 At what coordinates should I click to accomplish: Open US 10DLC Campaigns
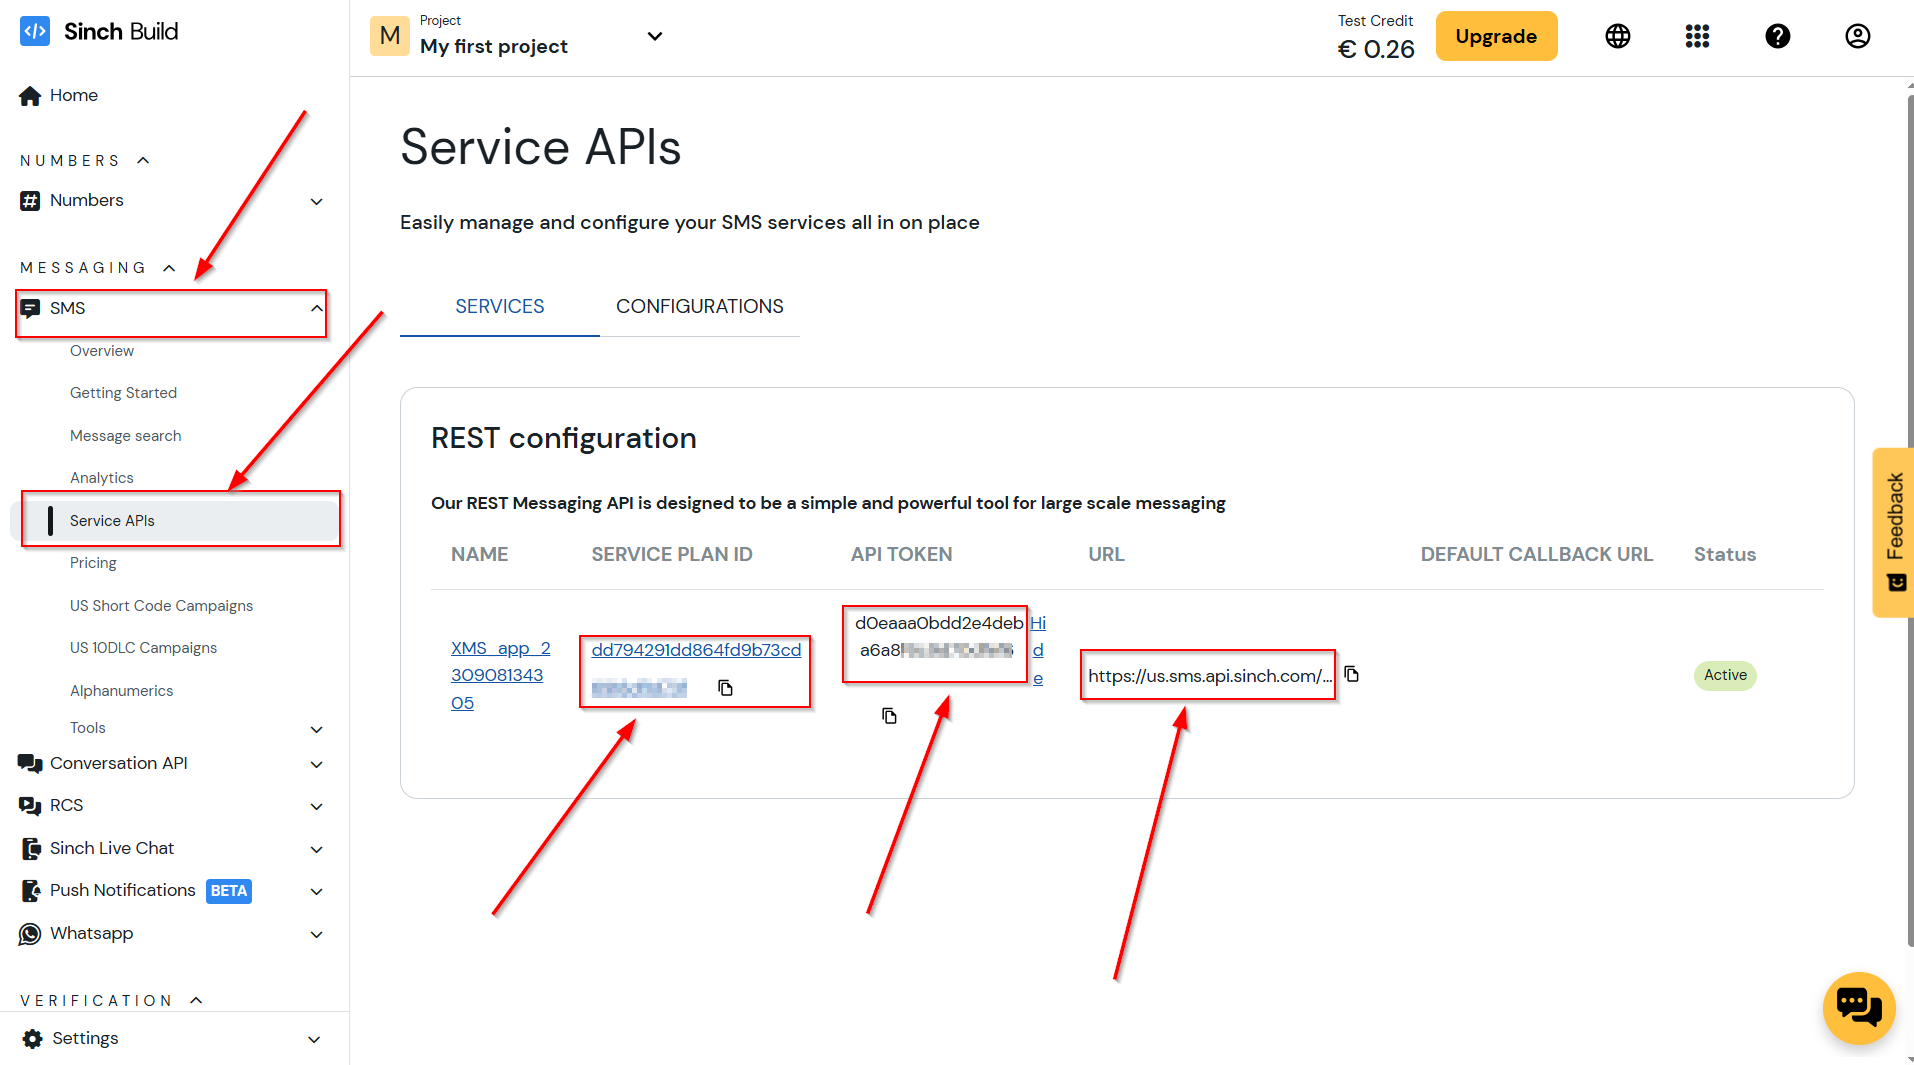click(143, 648)
